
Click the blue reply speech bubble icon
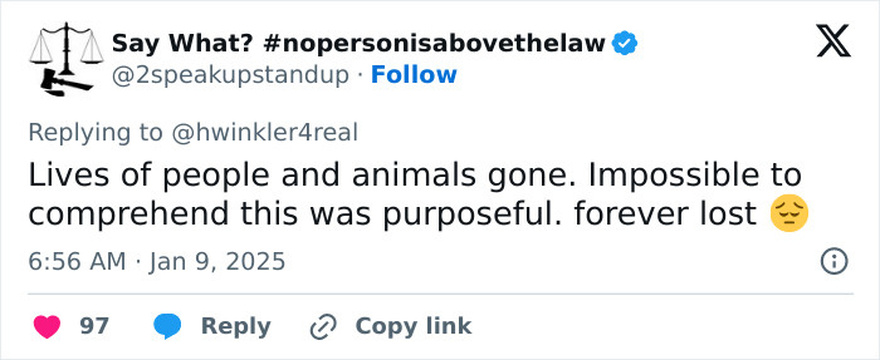167,327
